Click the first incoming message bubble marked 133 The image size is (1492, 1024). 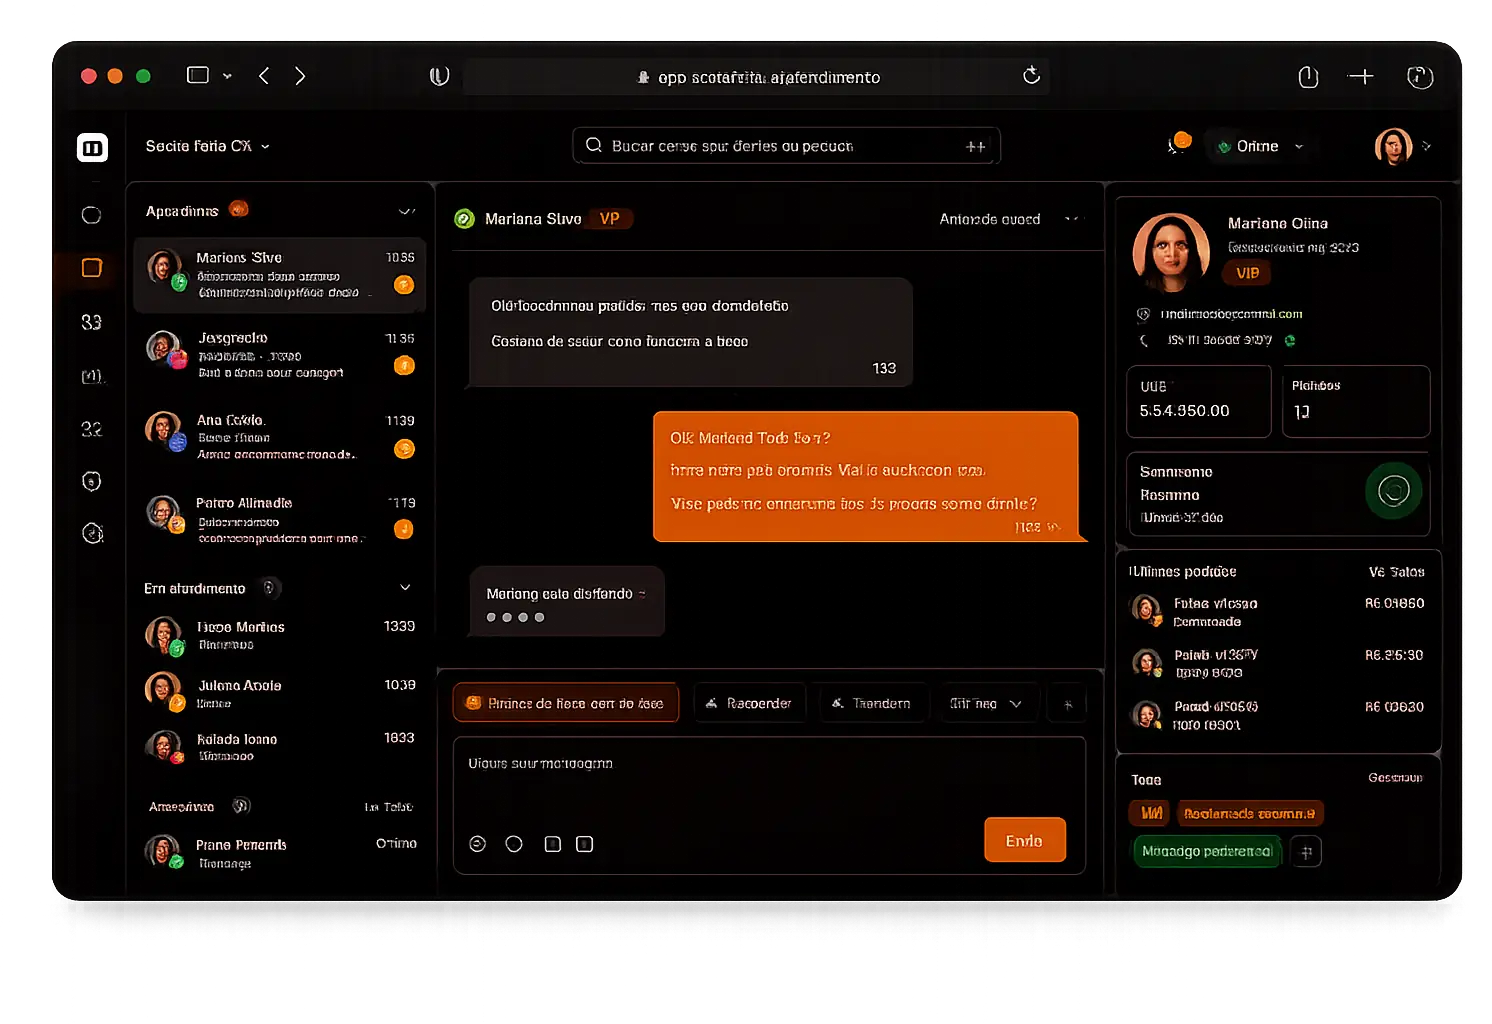tap(690, 333)
